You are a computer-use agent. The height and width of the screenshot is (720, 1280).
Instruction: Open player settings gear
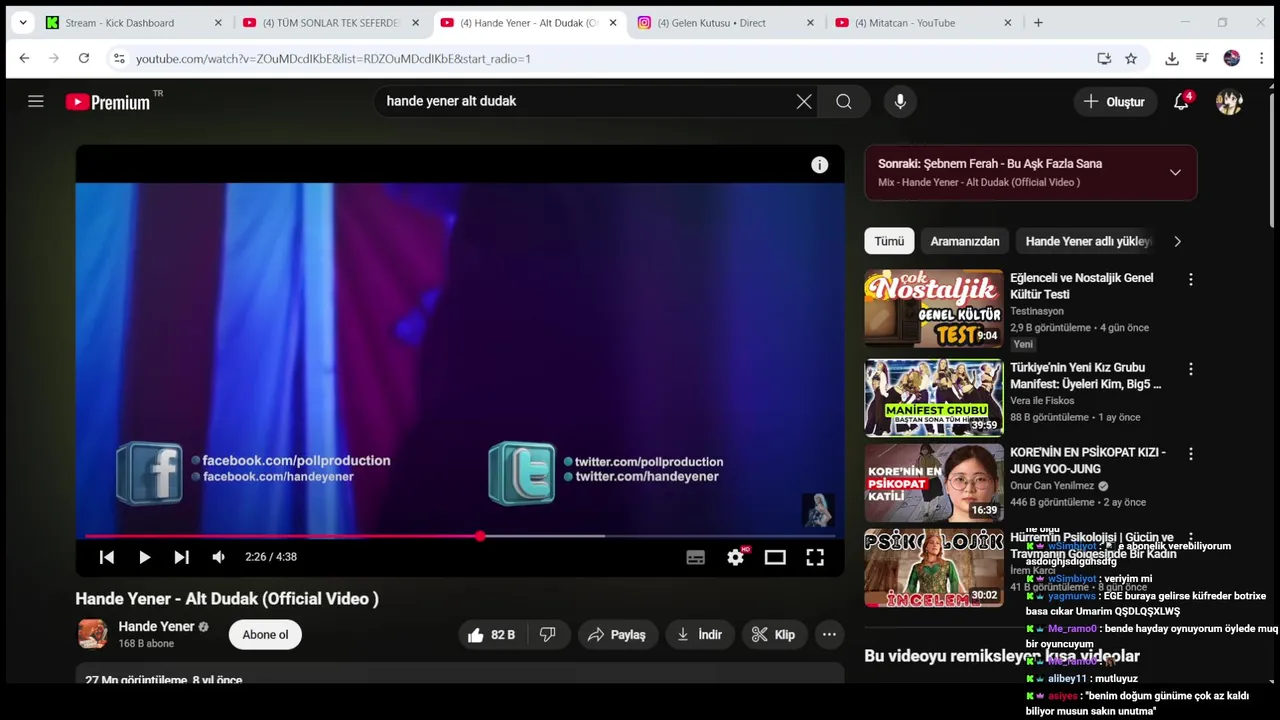click(x=736, y=557)
